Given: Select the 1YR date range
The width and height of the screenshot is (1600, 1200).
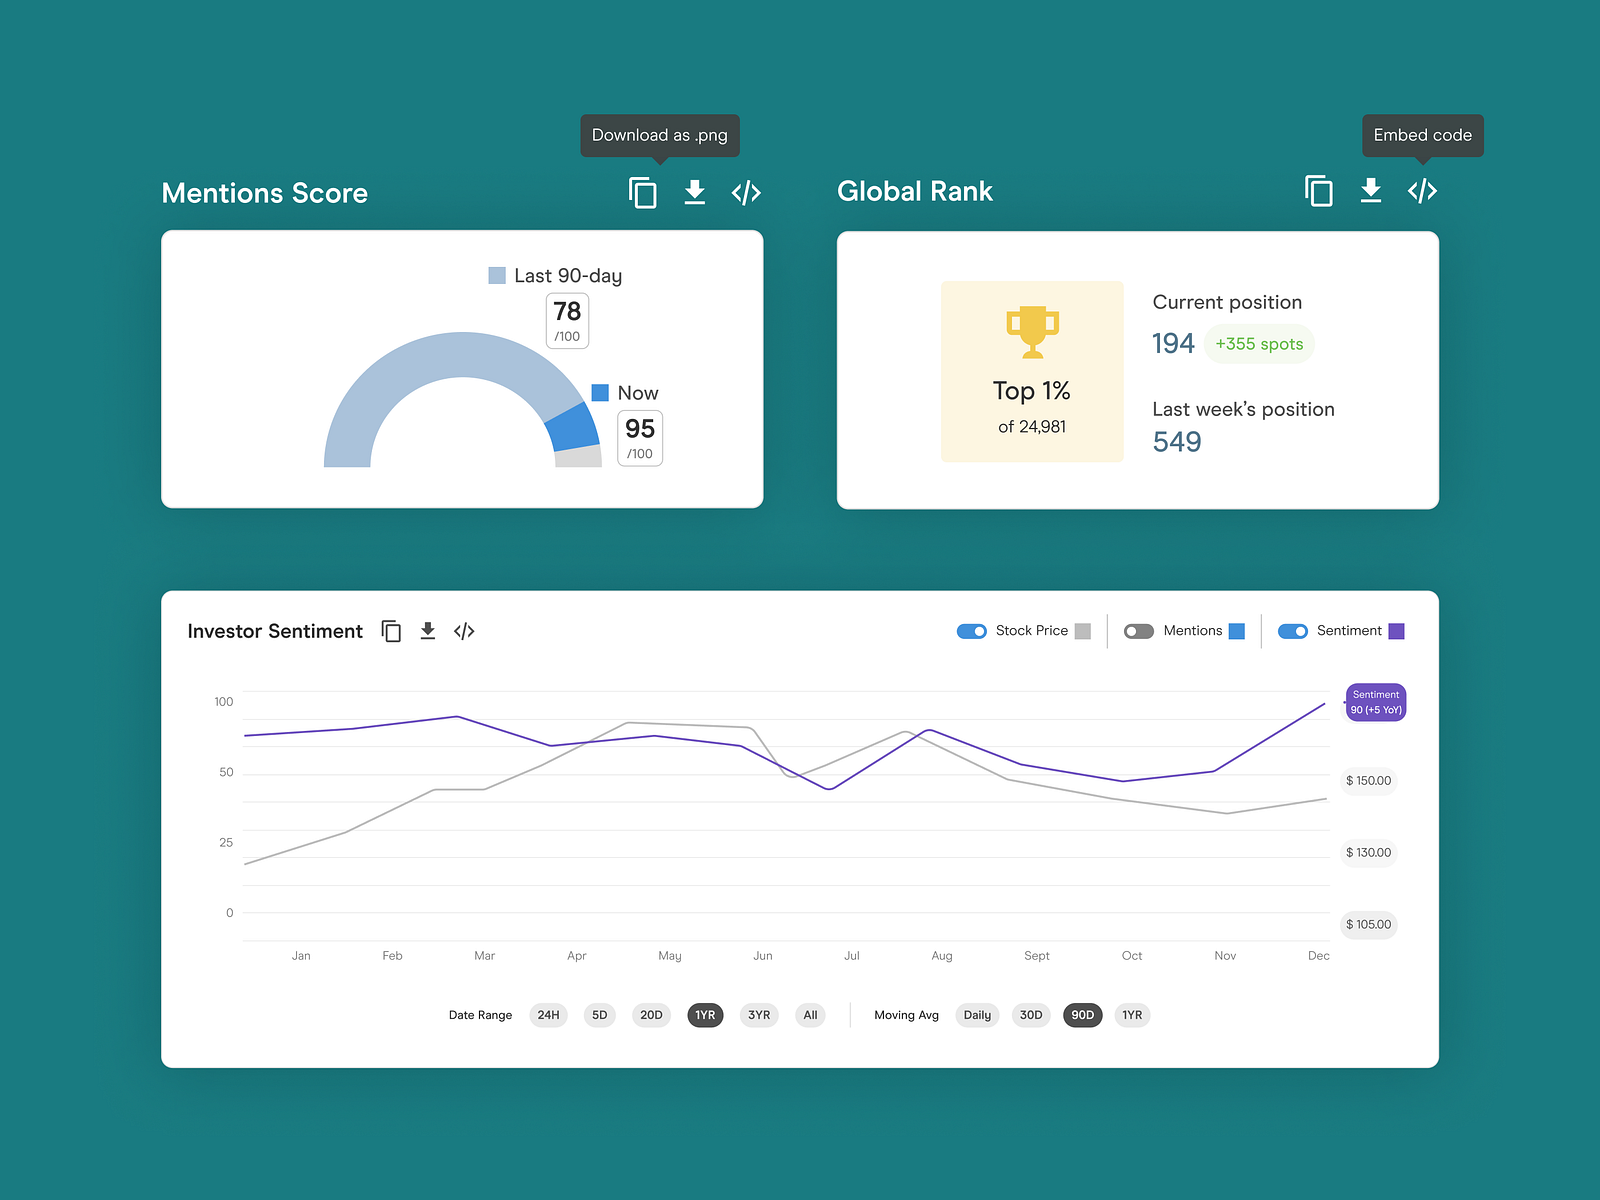Looking at the screenshot, I should [x=705, y=1015].
